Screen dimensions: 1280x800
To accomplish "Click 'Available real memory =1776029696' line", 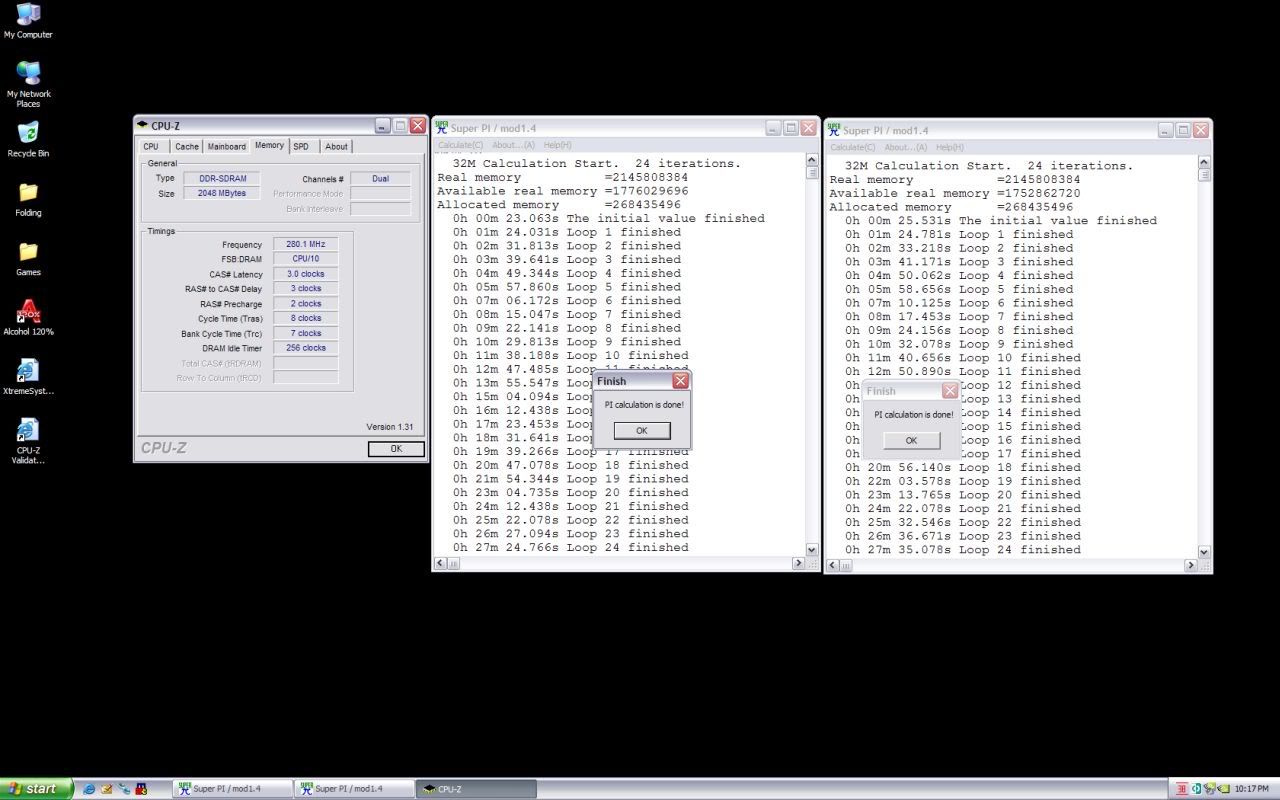I will [x=563, y=191].
